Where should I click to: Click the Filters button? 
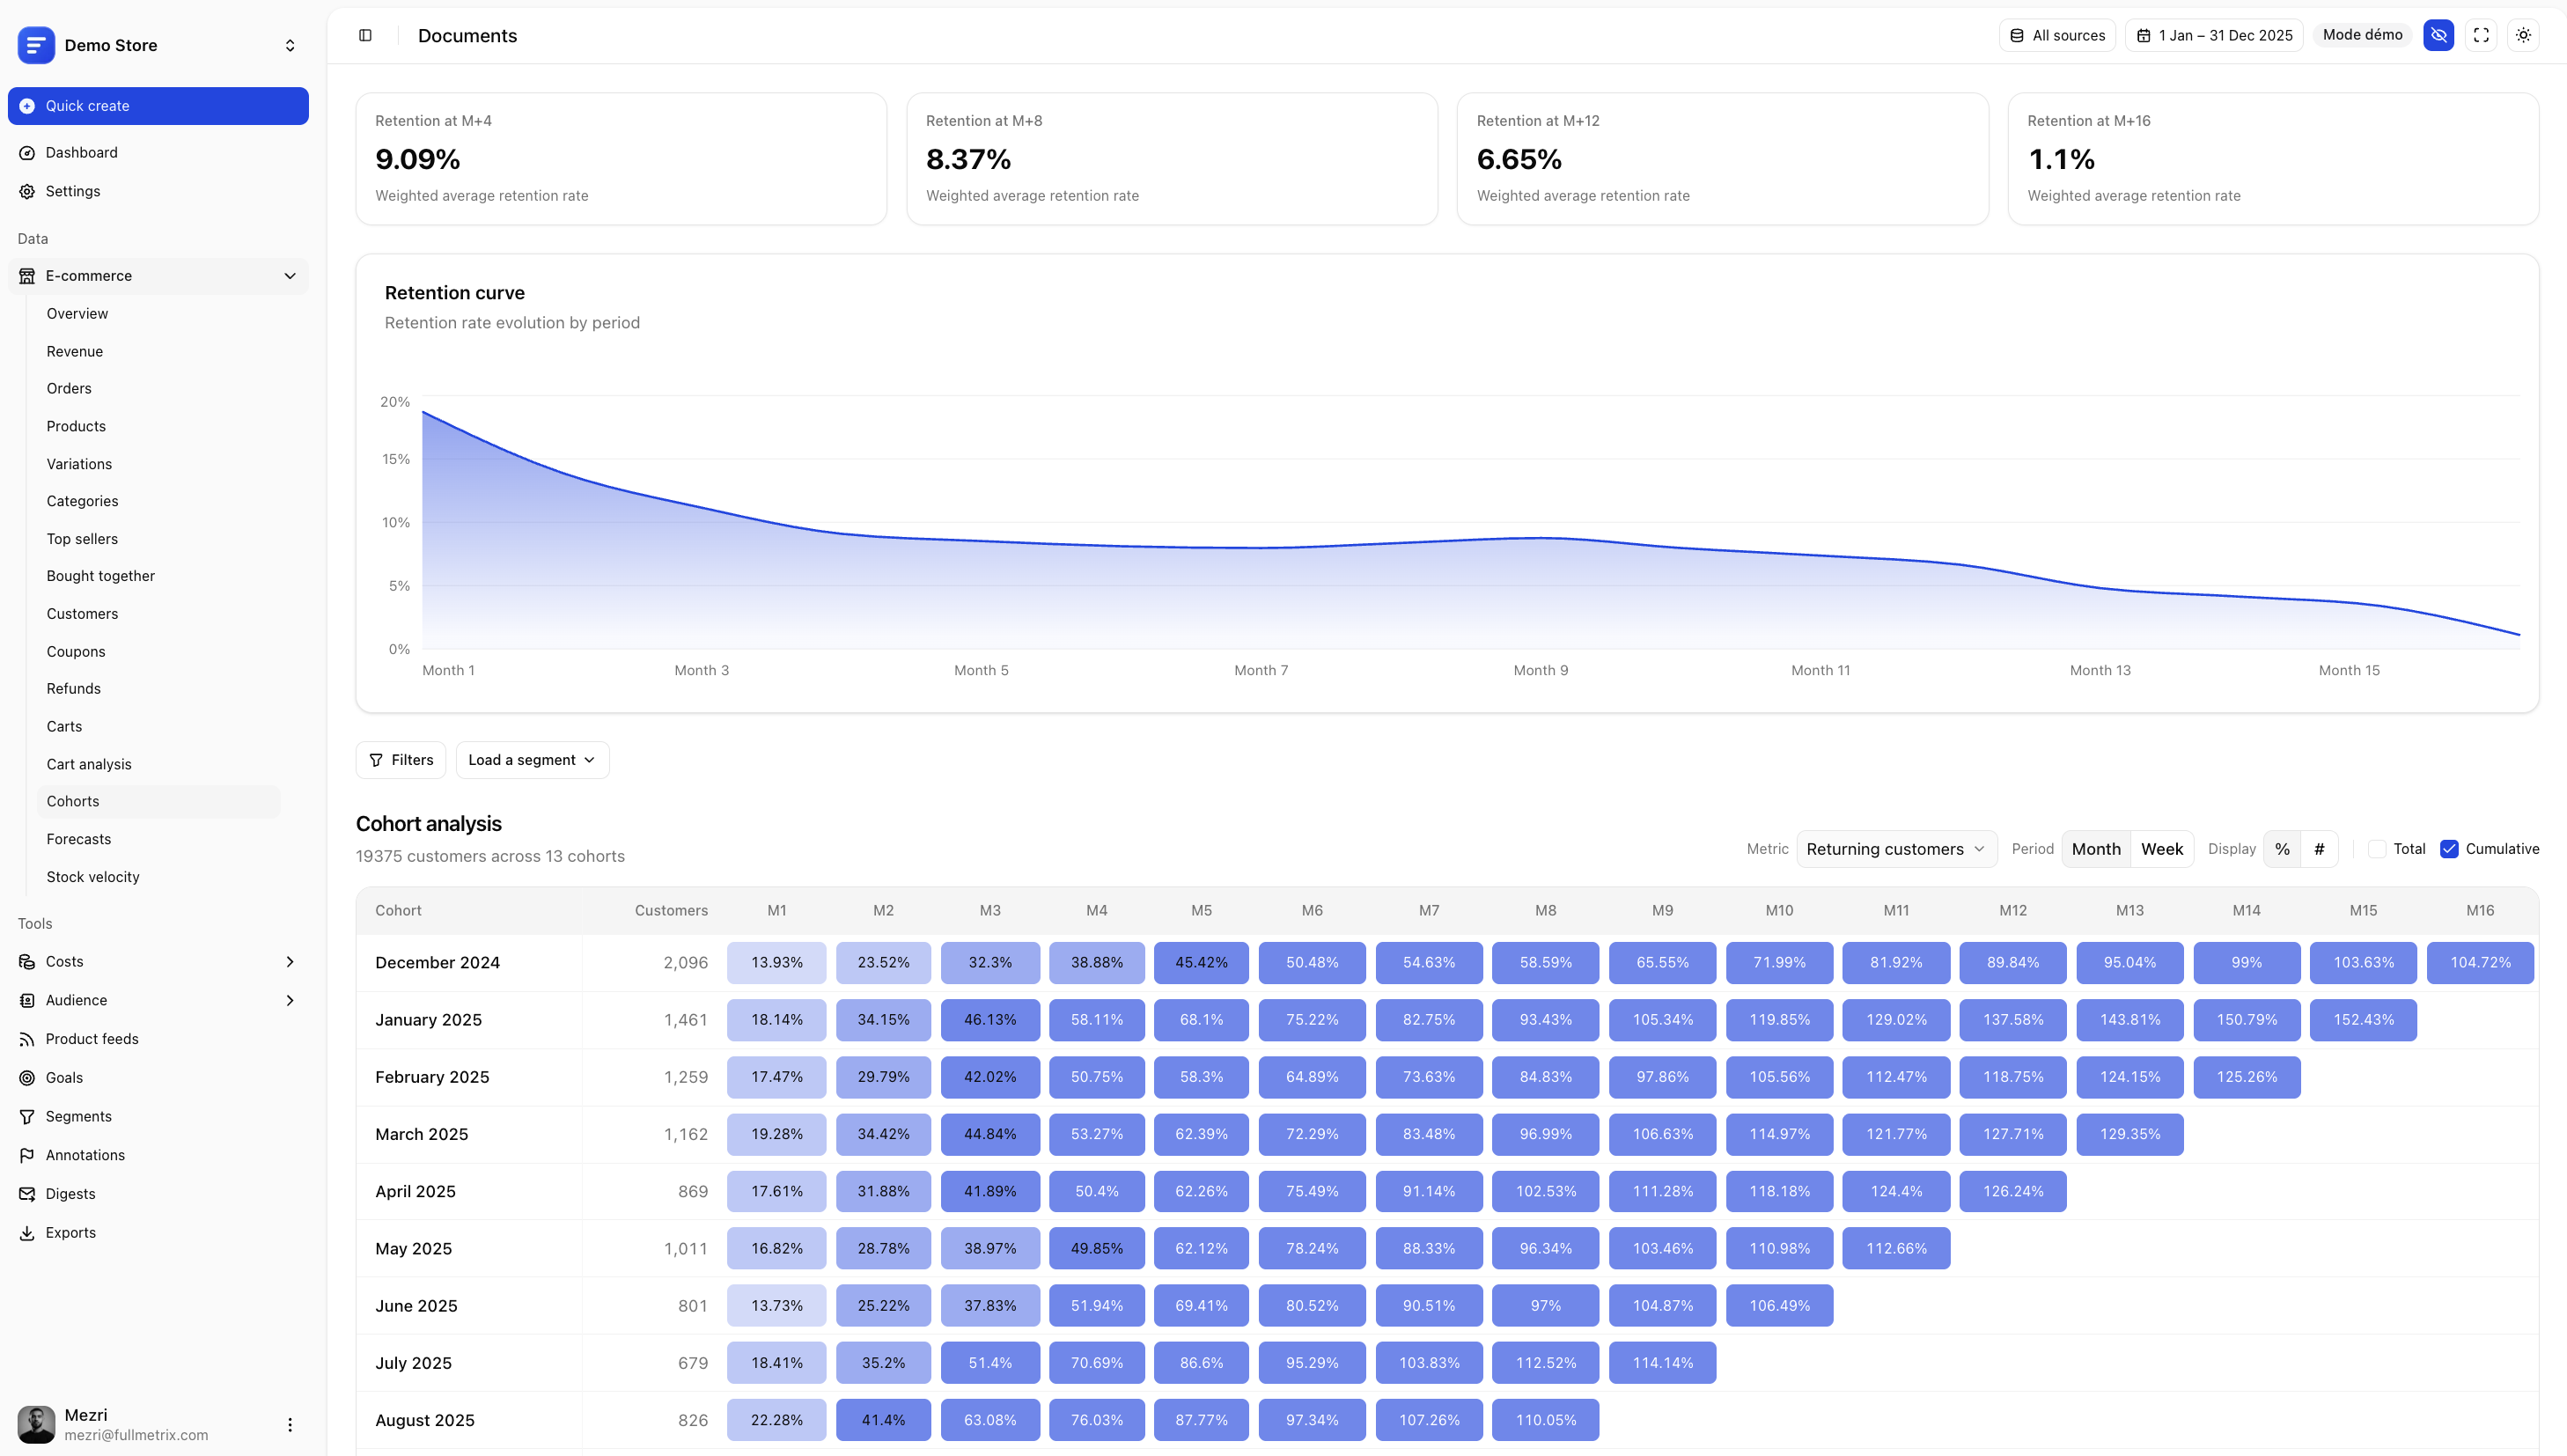(400, 760)
